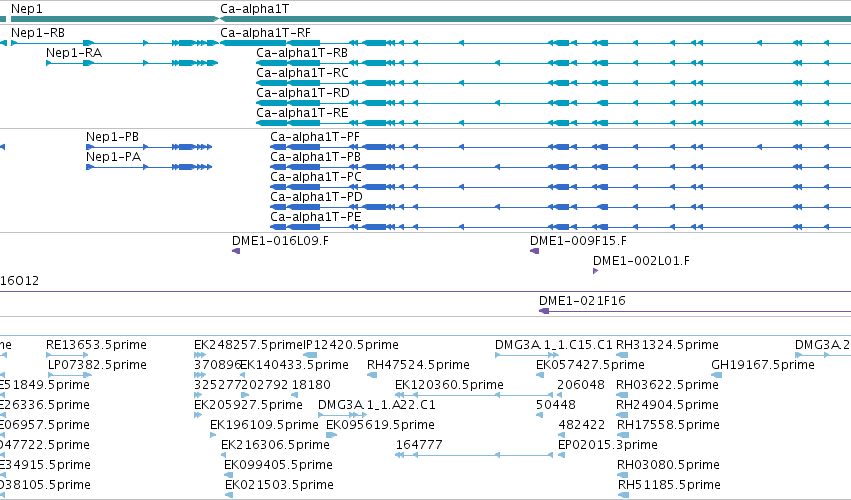Click the purple arrowhead starting the DME1-021F16 bar
Image resolution: width=851 pixels, height=500 pixels.
544,311
